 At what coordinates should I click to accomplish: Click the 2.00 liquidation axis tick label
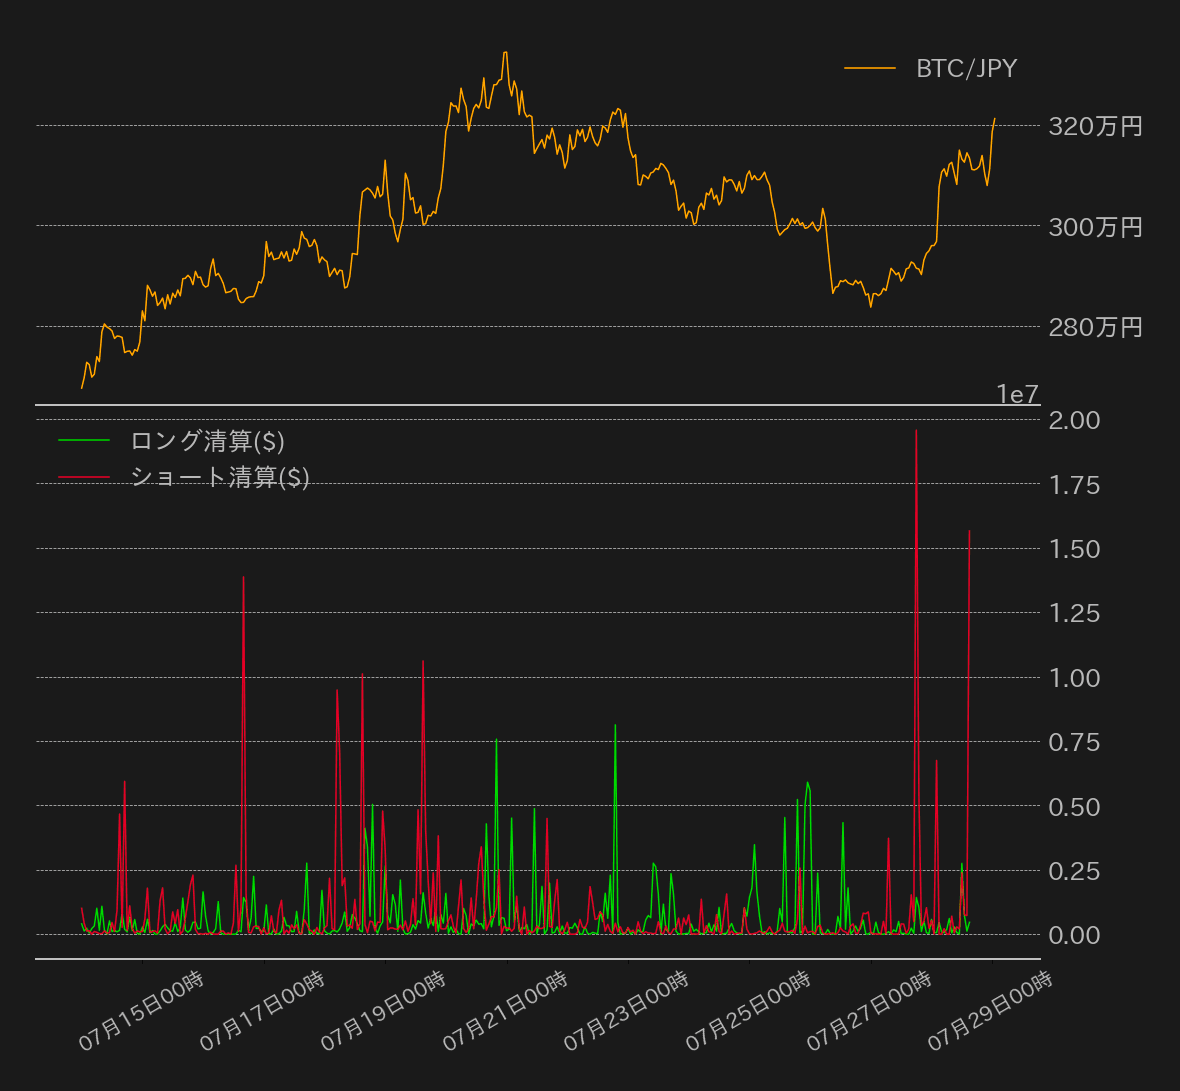[x=1073, y=420]
